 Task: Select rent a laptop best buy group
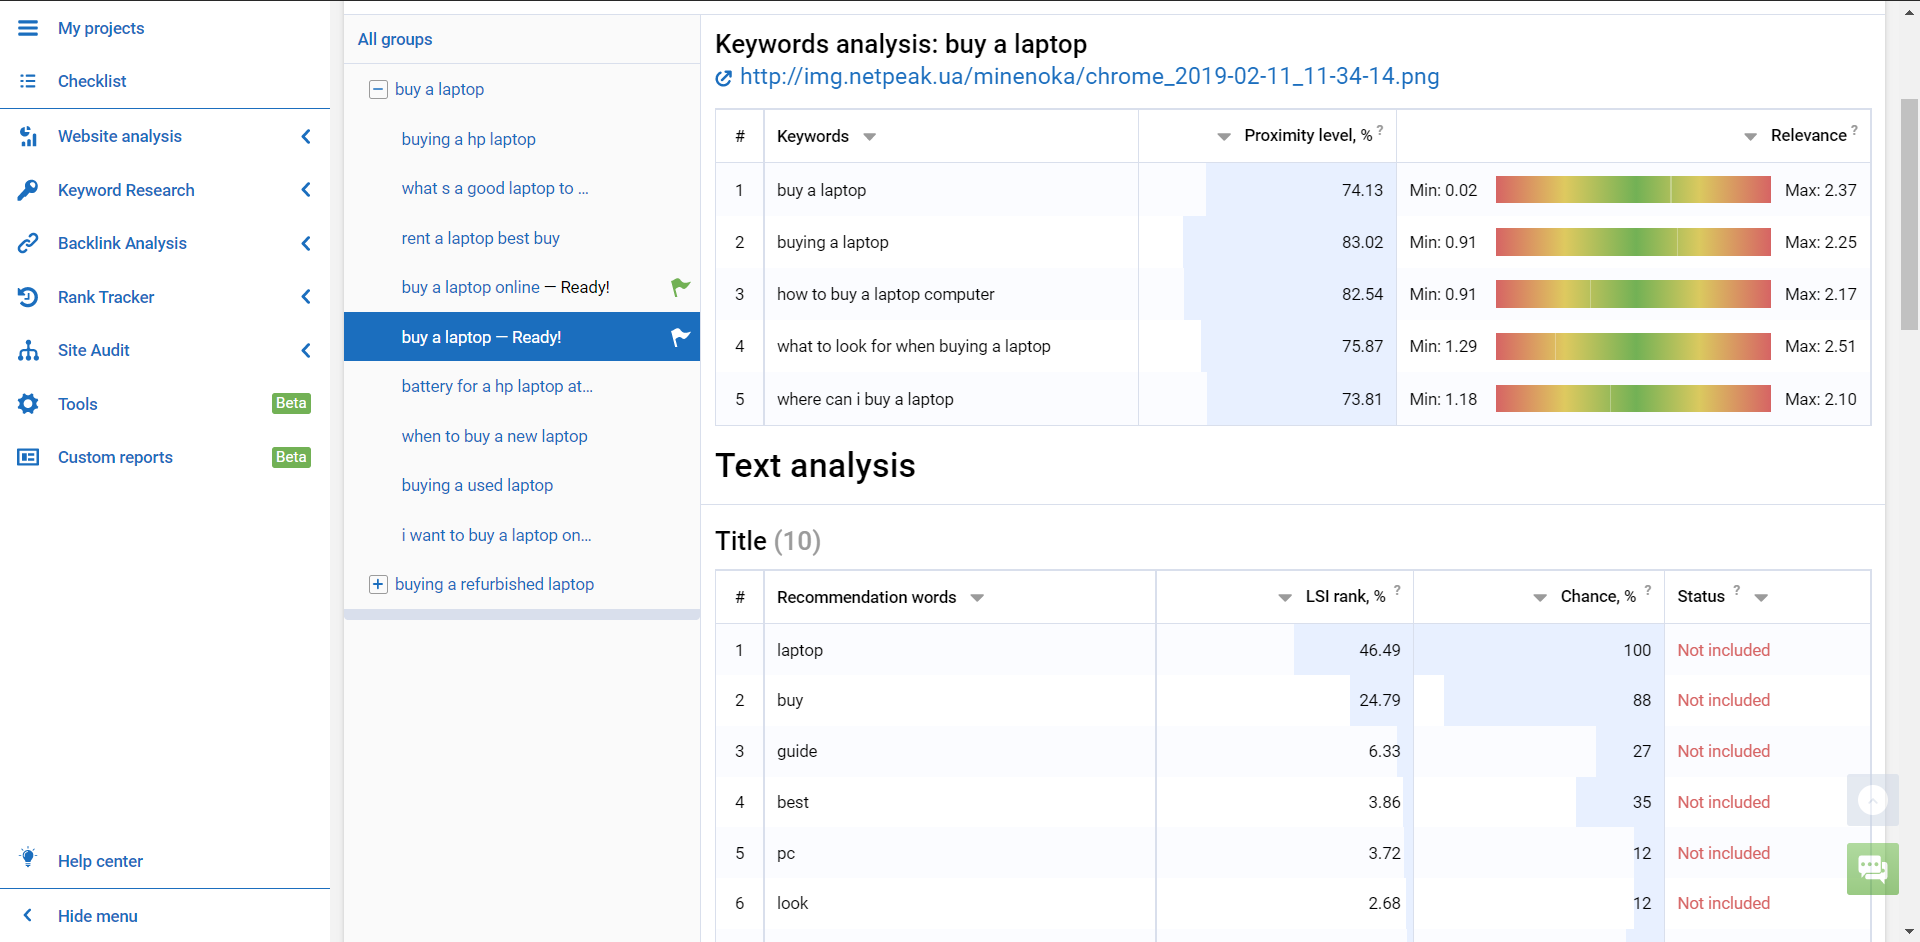pos(481,238)
